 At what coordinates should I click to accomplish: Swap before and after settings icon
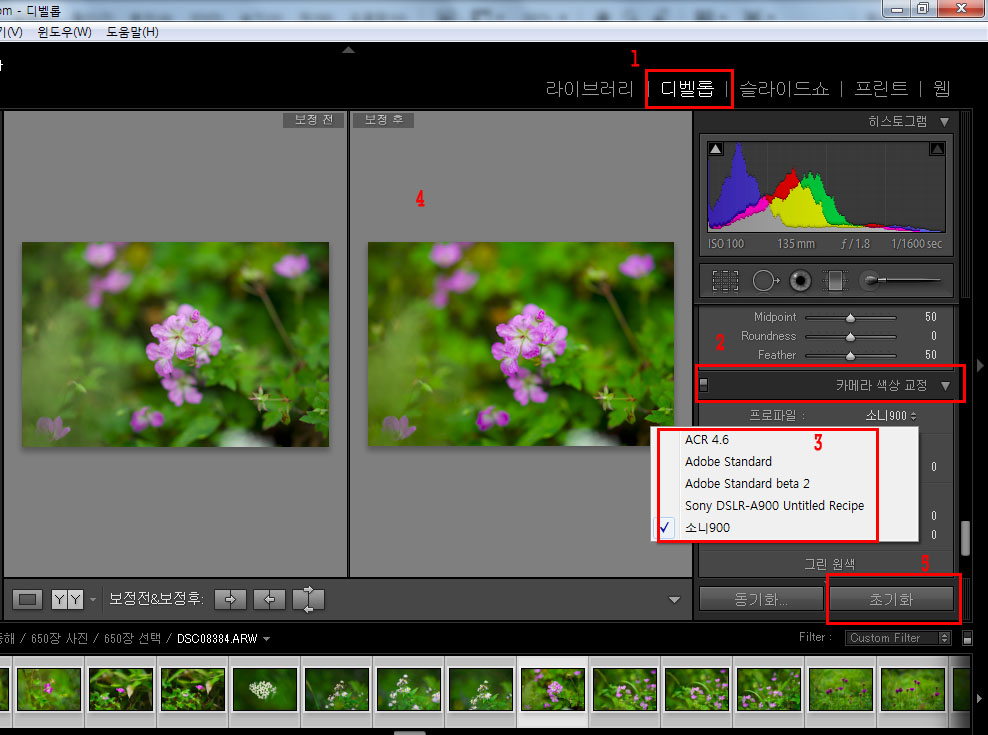(308, 599)
